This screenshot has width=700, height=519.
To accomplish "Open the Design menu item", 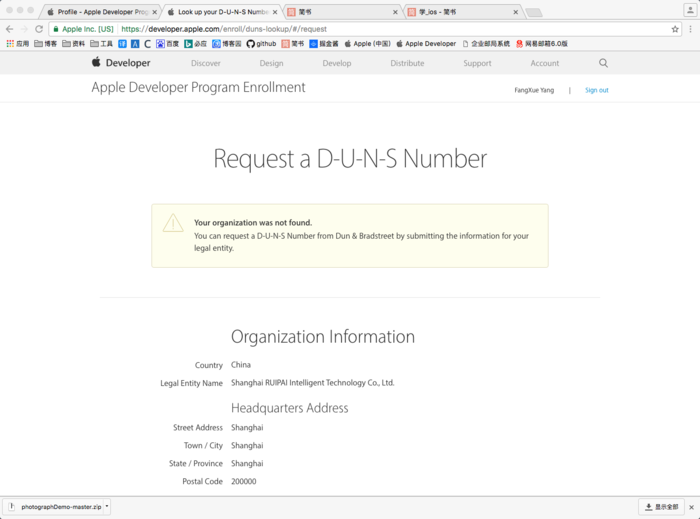I will 271,63.
